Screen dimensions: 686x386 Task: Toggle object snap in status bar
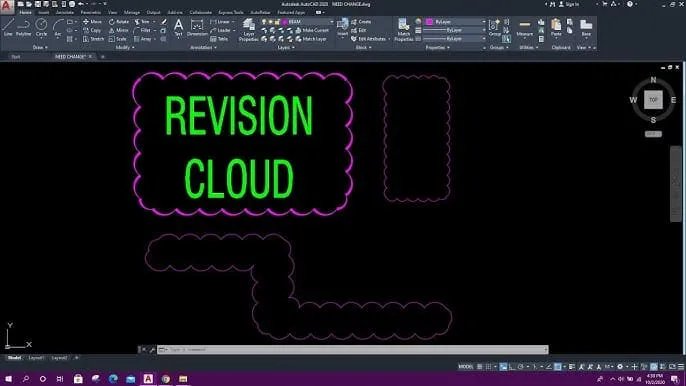(557, 367)
